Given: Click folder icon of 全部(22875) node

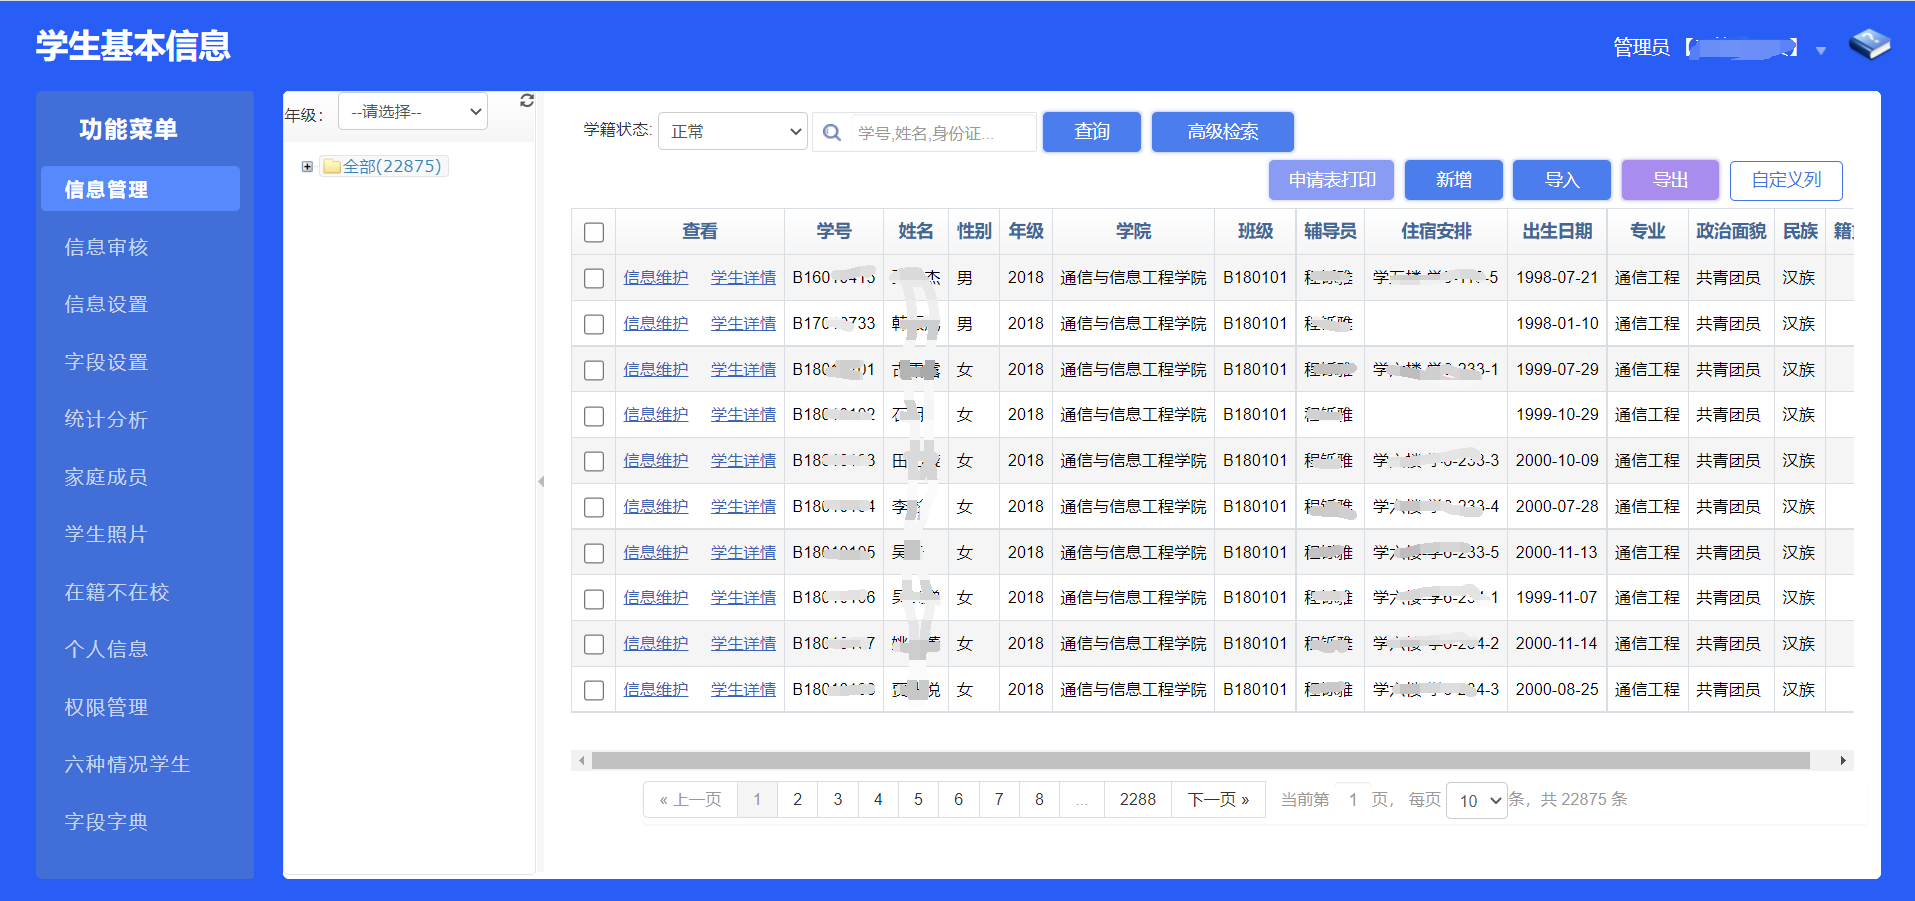Looking at the screenshot, I should [x=332, y=167].
